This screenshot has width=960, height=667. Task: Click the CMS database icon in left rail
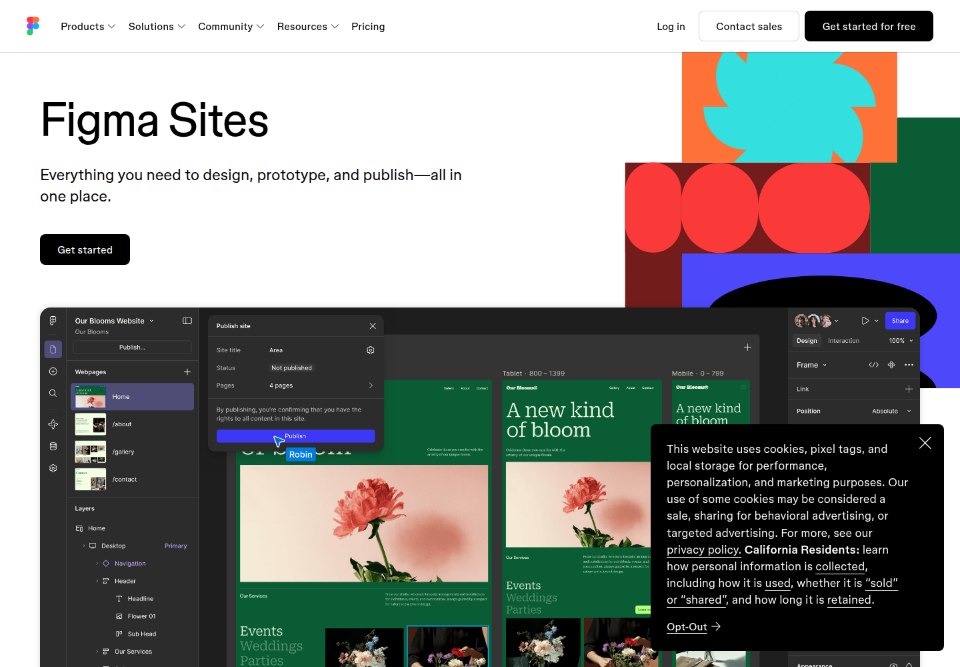(x=53, y=446)
